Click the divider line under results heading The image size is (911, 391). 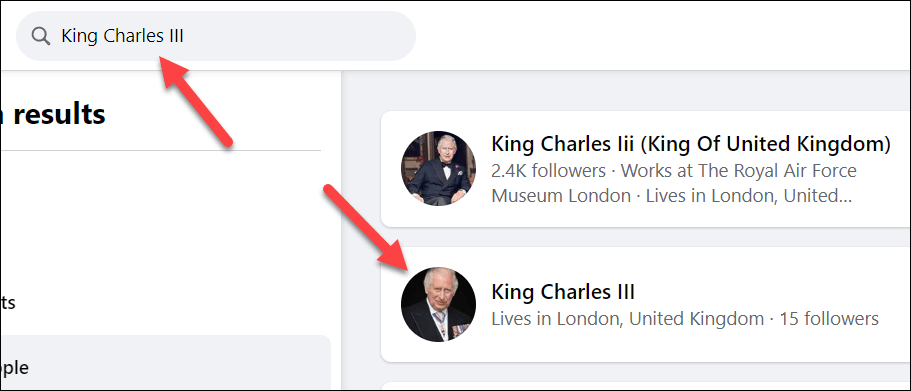[160, 150]
